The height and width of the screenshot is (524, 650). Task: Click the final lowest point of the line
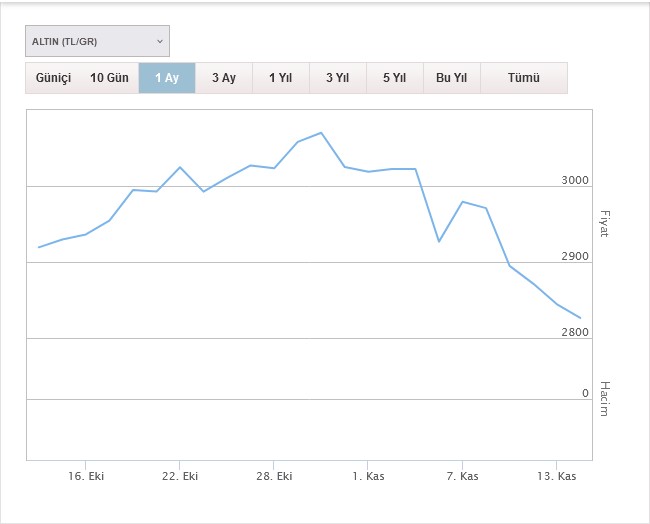point(580,318)
